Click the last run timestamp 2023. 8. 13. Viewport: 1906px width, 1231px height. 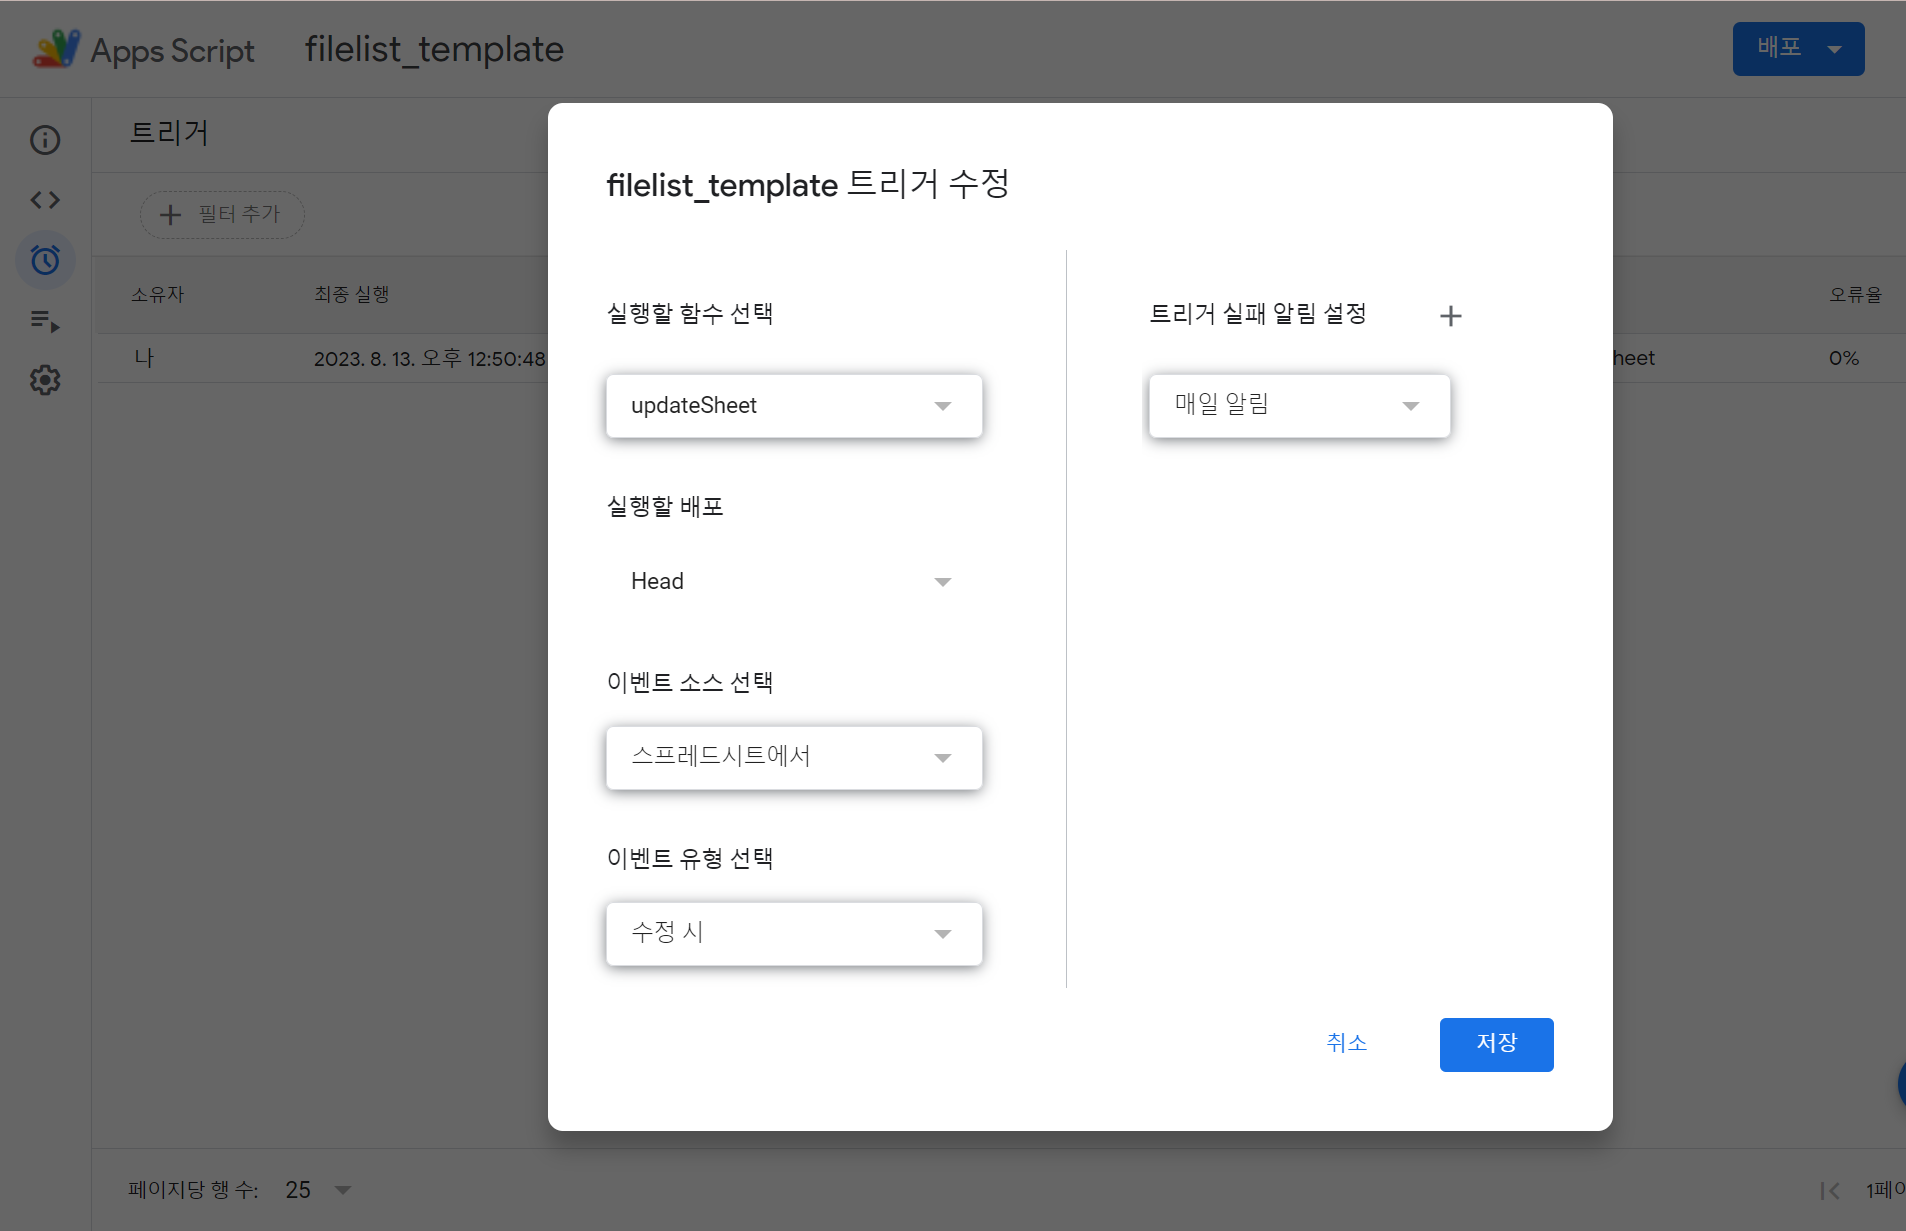(430, 358)
